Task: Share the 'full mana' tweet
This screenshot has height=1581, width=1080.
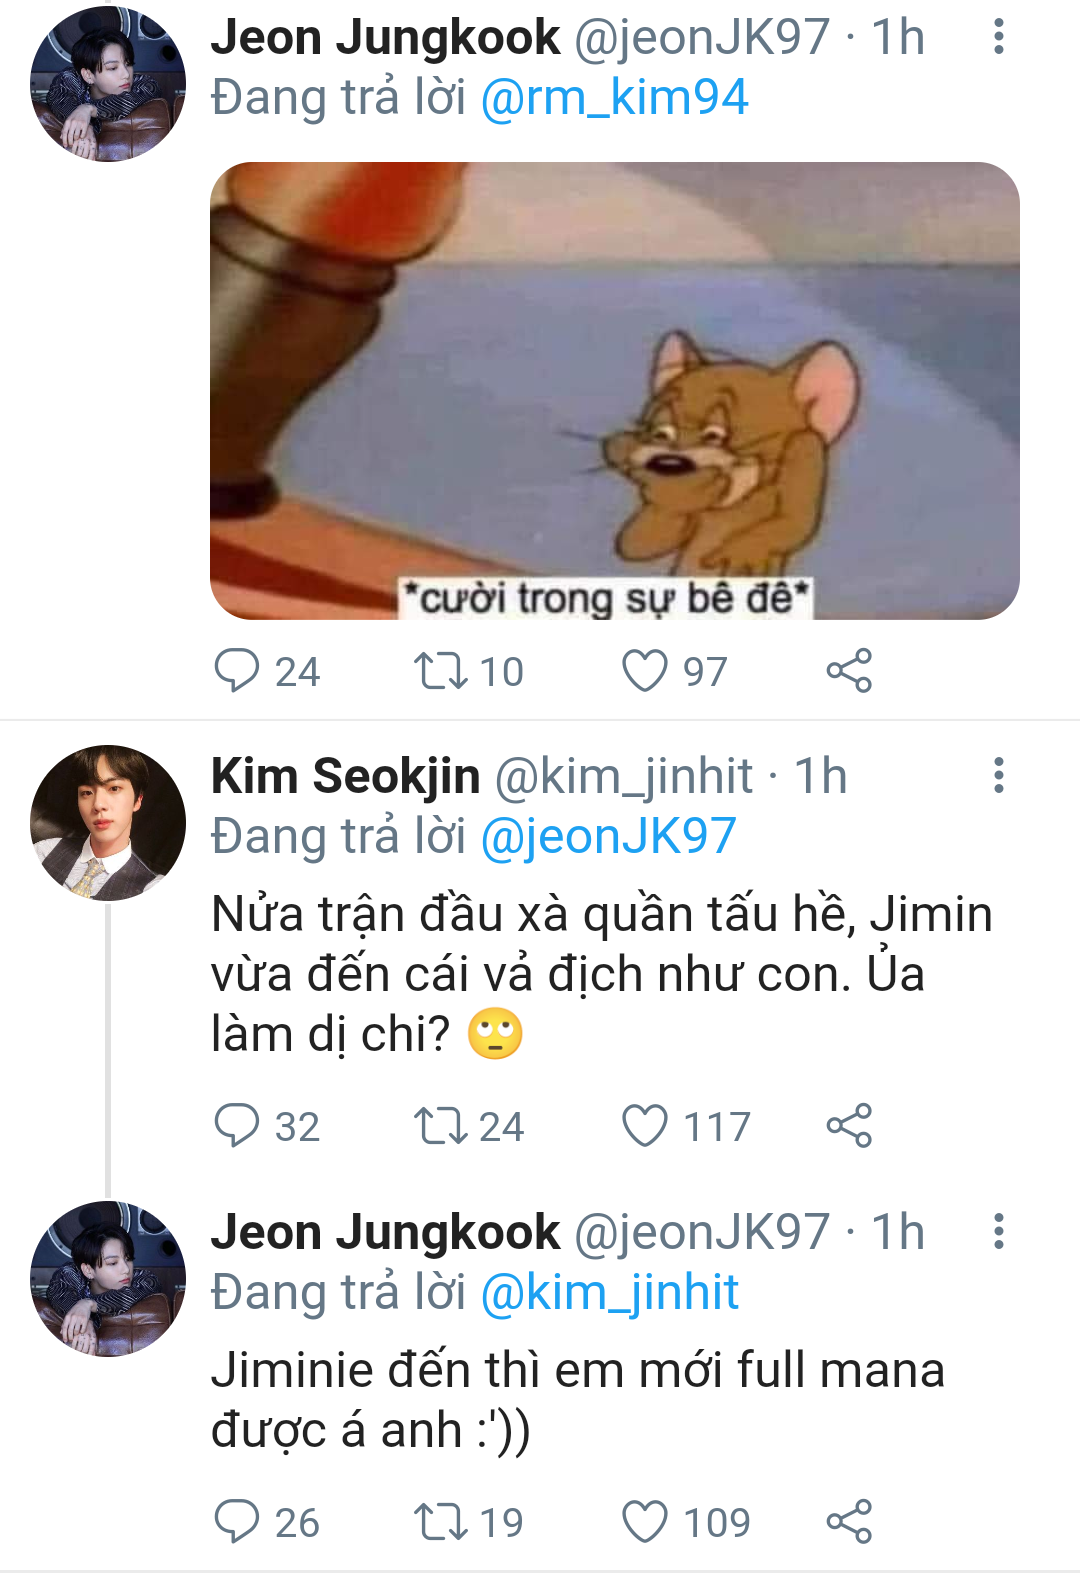Action: pos(849,1521)
